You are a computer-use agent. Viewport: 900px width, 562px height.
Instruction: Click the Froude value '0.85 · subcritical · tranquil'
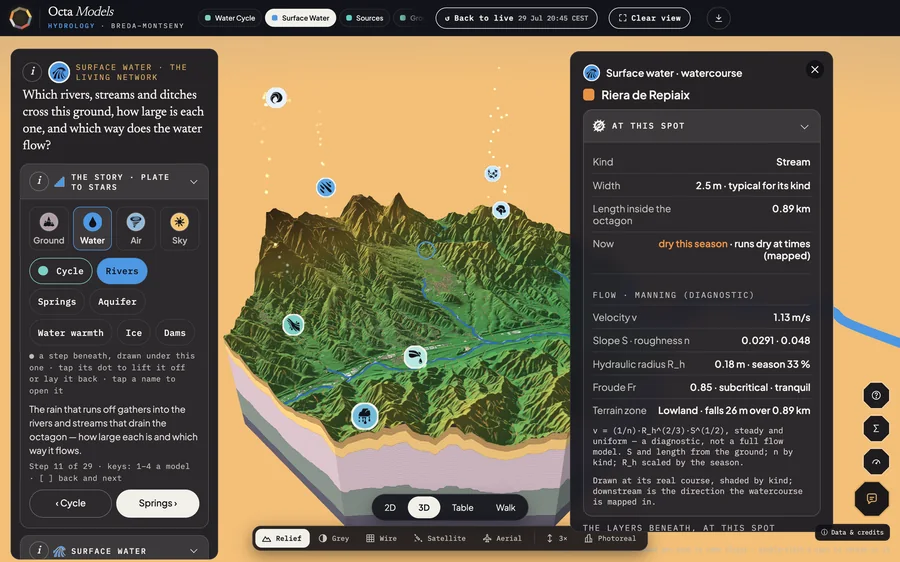(x=750, y=387)
